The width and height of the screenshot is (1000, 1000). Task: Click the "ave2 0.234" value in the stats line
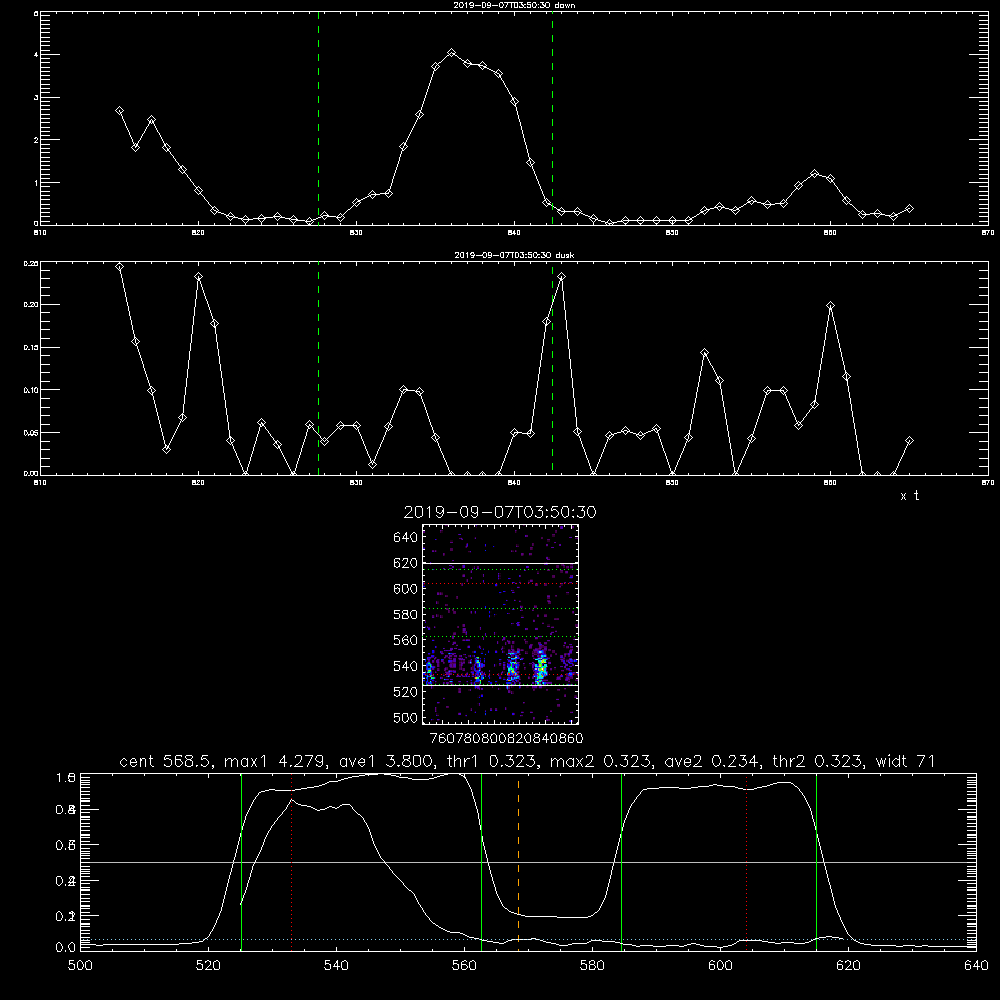712,761
